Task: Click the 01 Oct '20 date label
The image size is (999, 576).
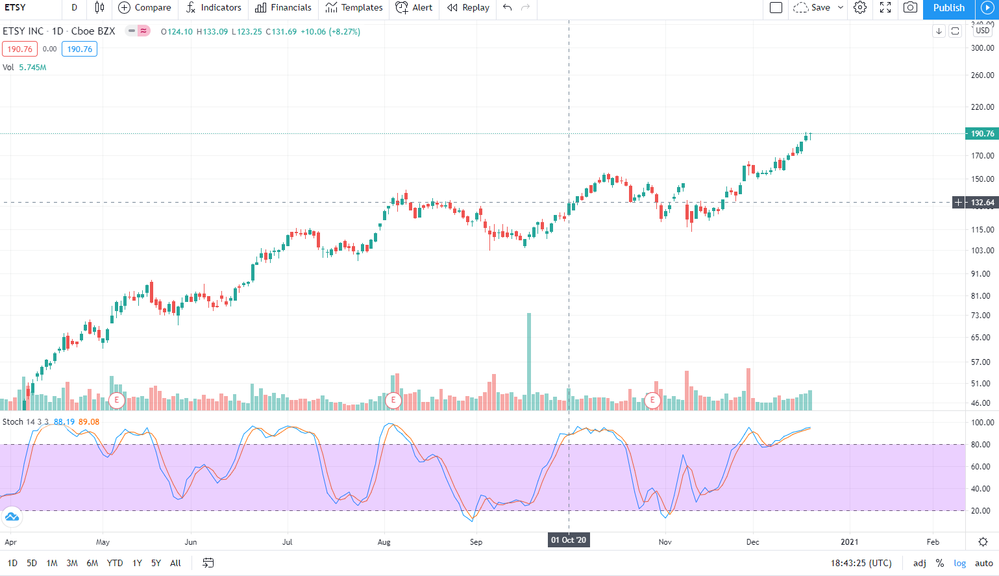Action: [x=568, y=540]
